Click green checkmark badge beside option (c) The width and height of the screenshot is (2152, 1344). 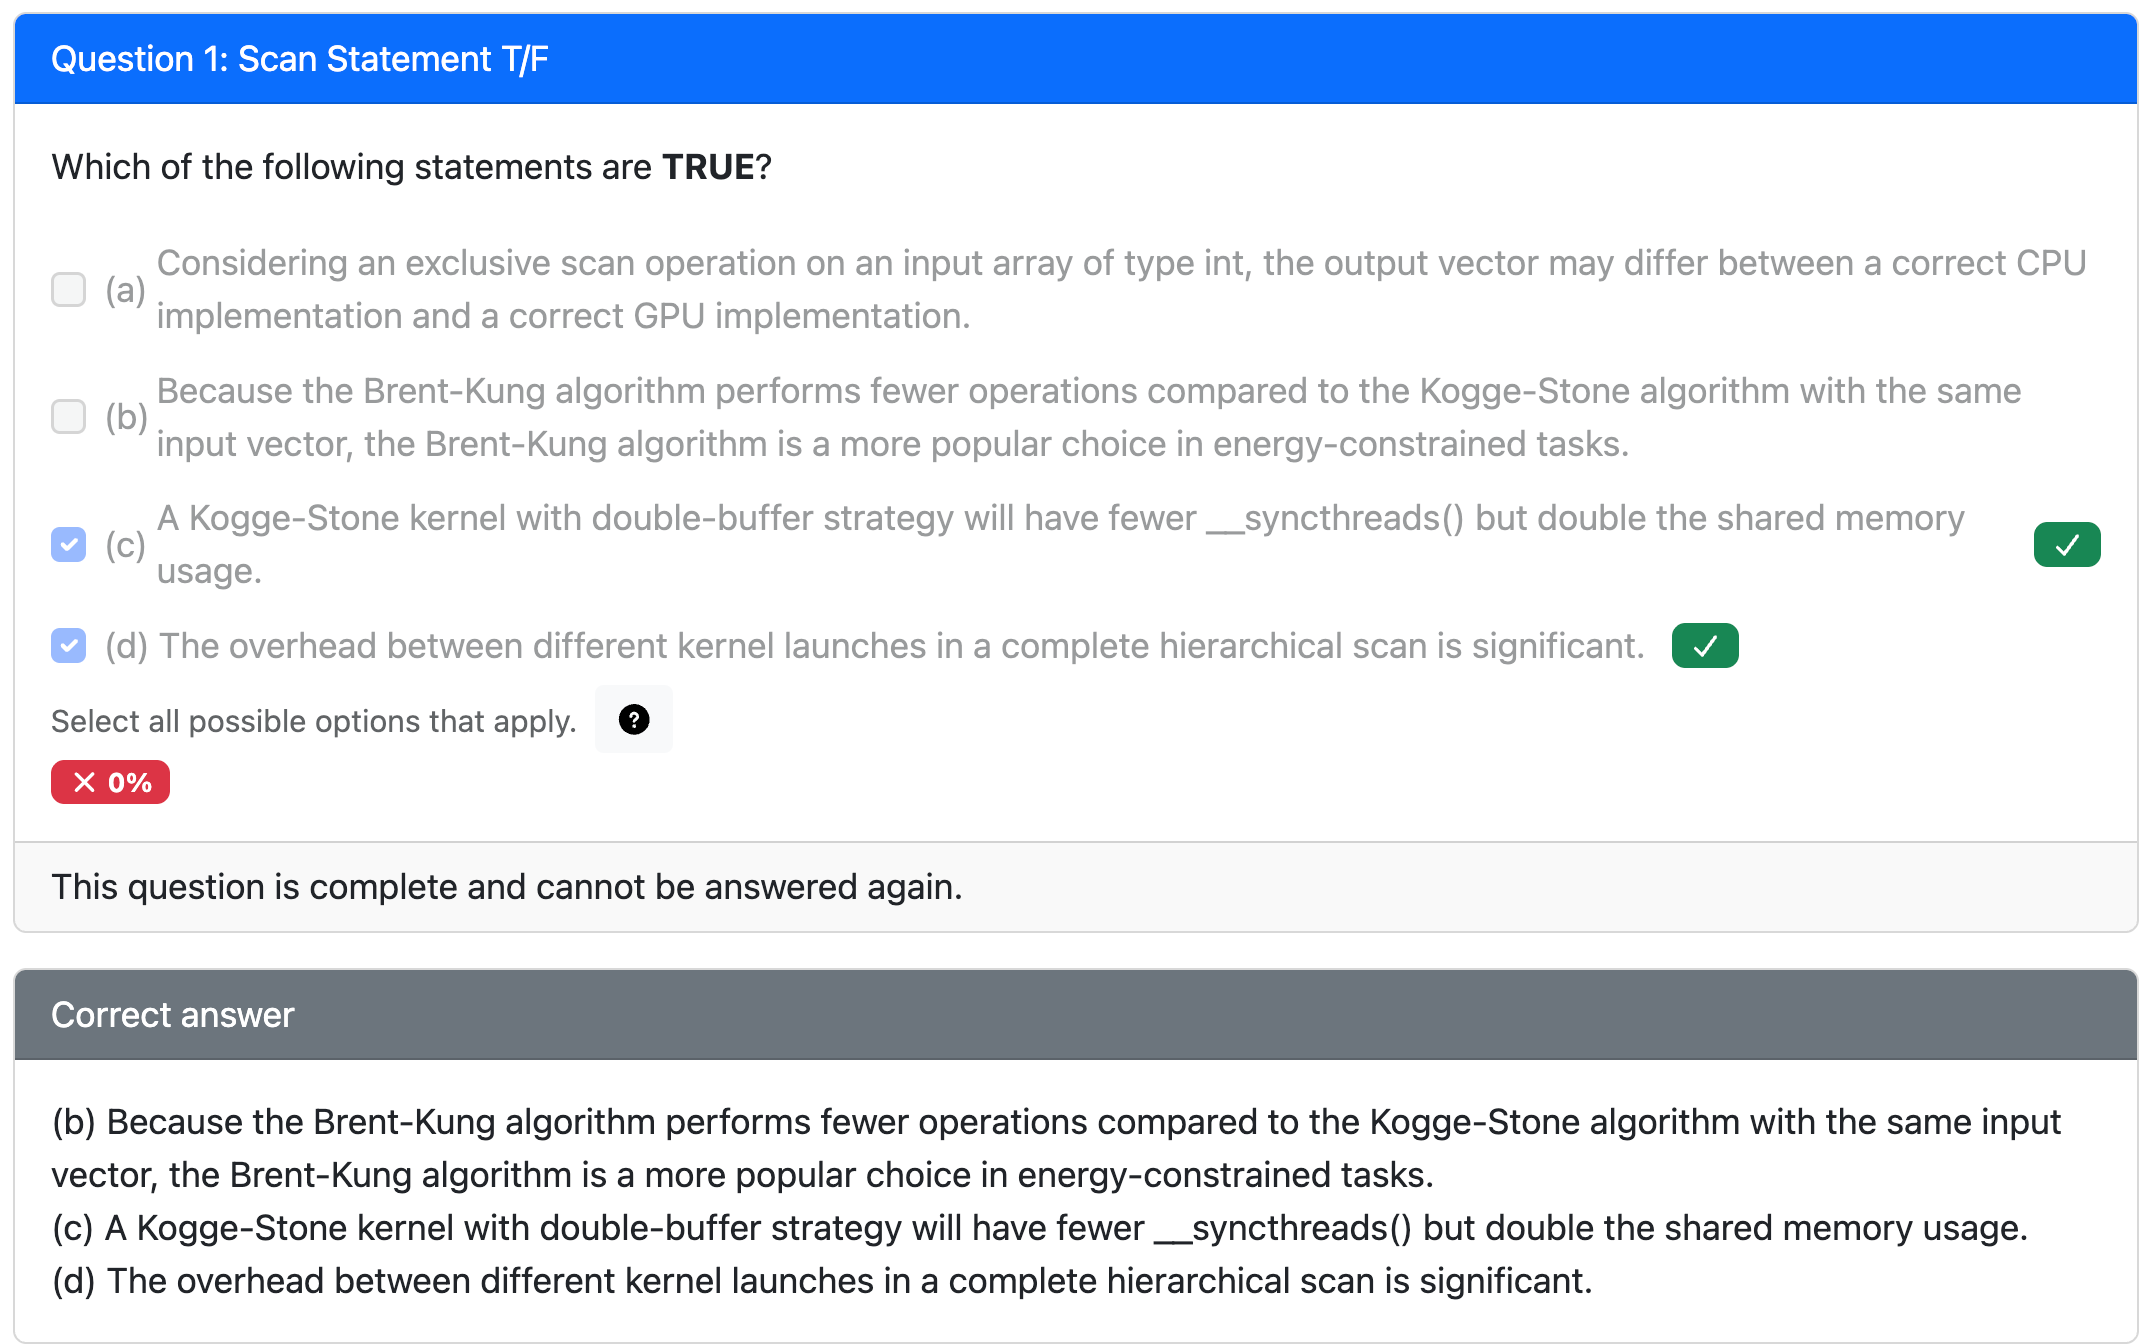2066,545
